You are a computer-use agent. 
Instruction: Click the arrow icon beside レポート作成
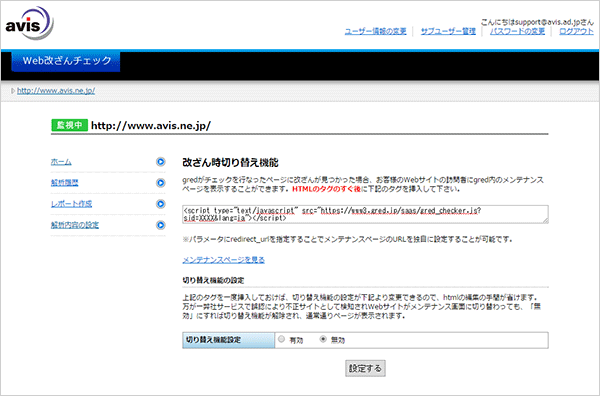pos(161,204)
